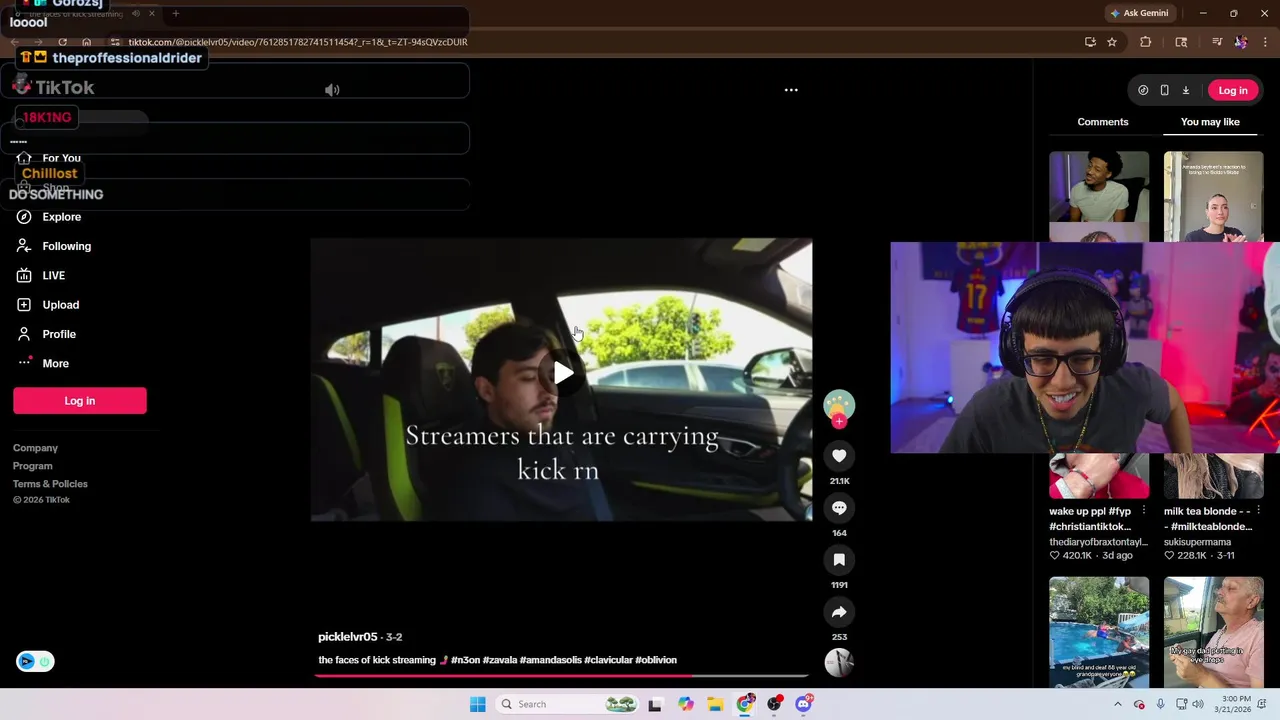Open the LIVE section

pyautogui.click(x=53, y=275)
